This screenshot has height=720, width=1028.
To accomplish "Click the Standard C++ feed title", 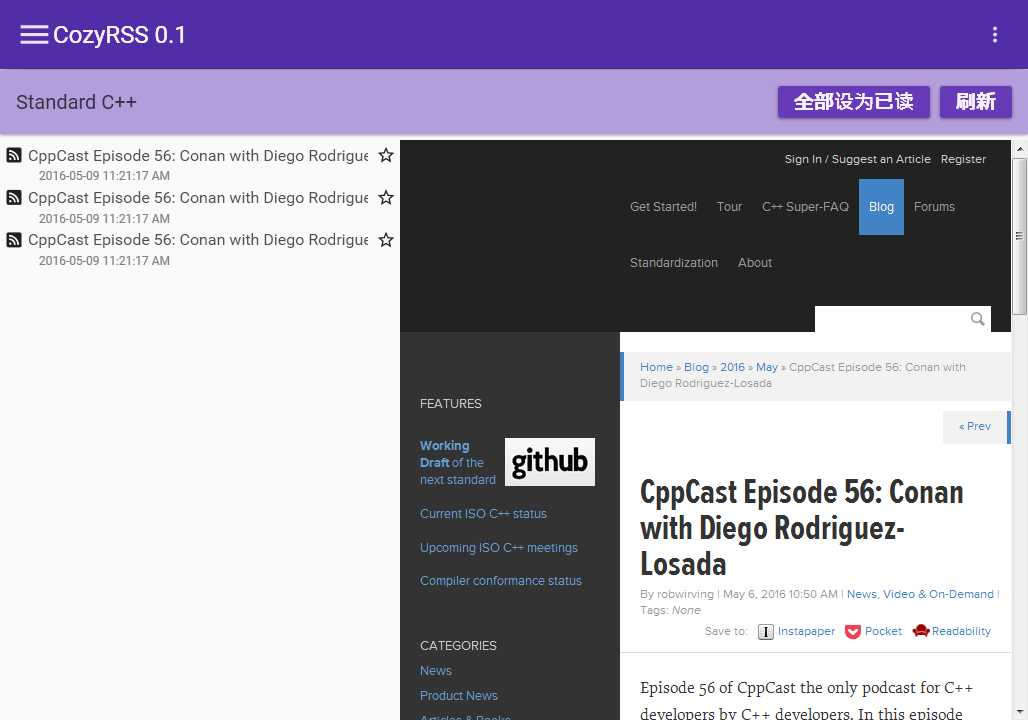I will [76, 102].
